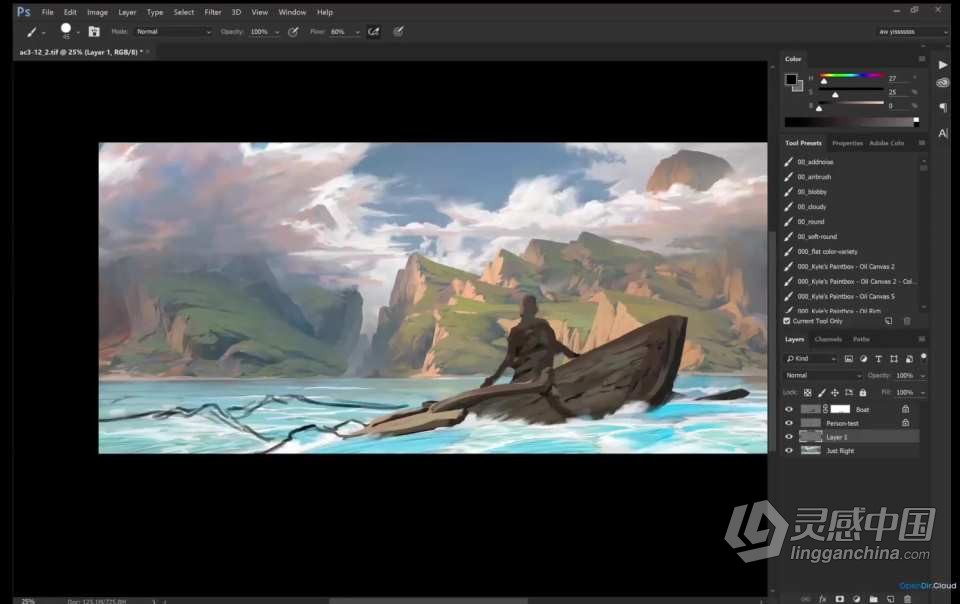Screen dimensions: 960x604
Task: Hide the Boat layer
Action: click(x=789, y=409)
